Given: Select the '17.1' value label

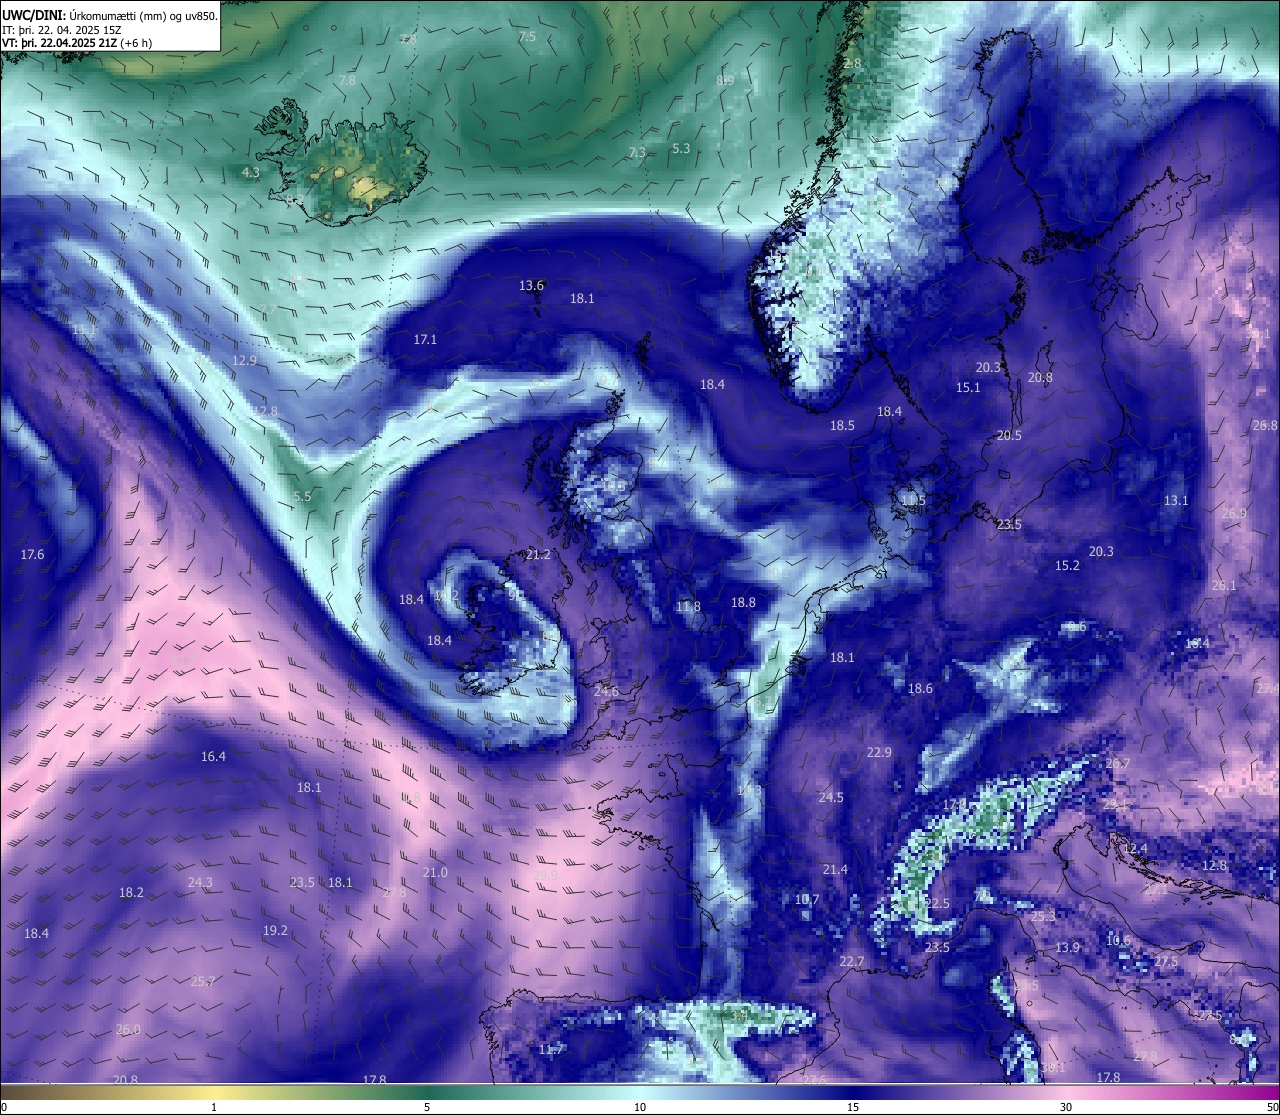Looking at the screenshot, I should (x=425, y=340).
